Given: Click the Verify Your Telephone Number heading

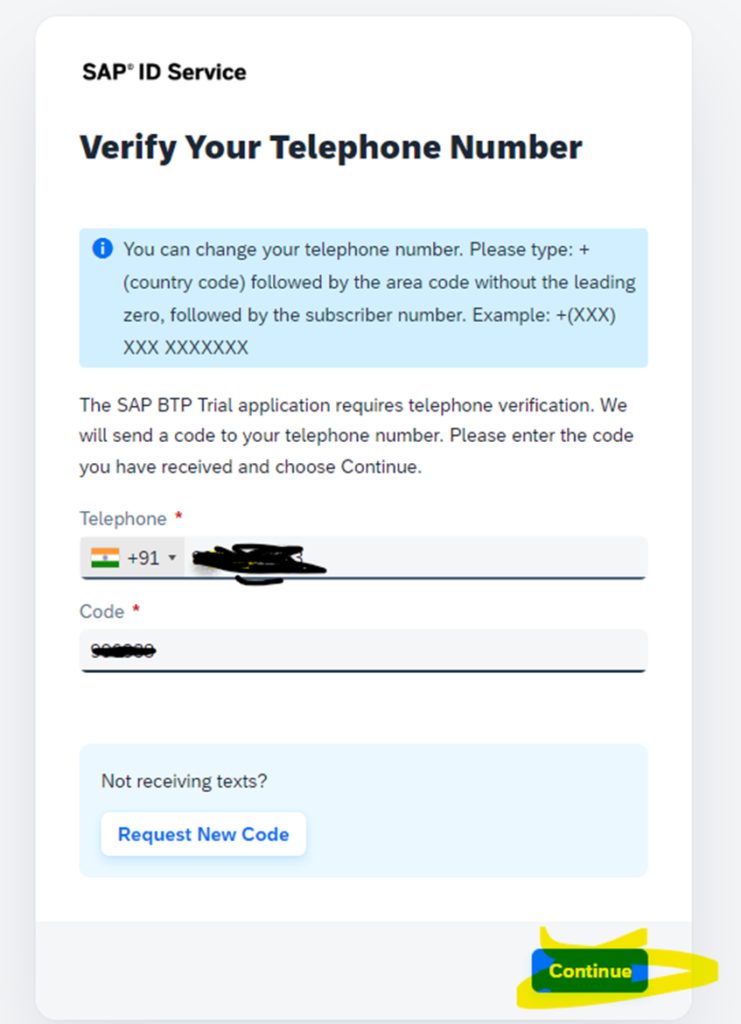Looking at the screenshot, I should pos(331,148).
